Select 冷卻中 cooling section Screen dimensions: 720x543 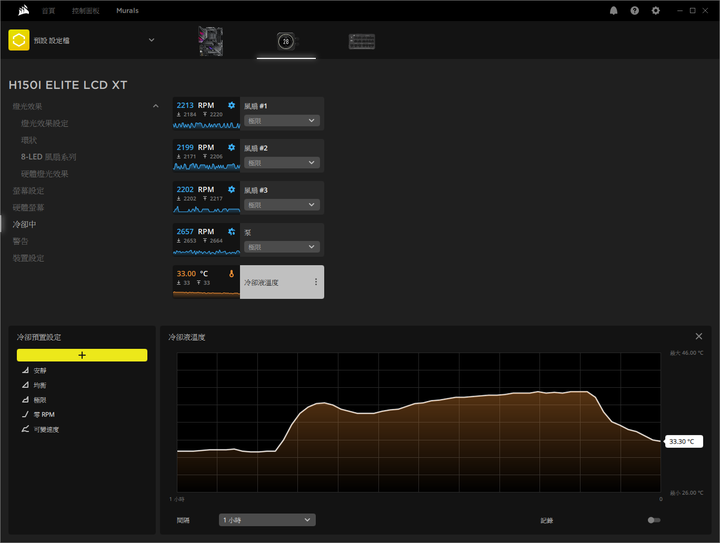tap(24, 224)
